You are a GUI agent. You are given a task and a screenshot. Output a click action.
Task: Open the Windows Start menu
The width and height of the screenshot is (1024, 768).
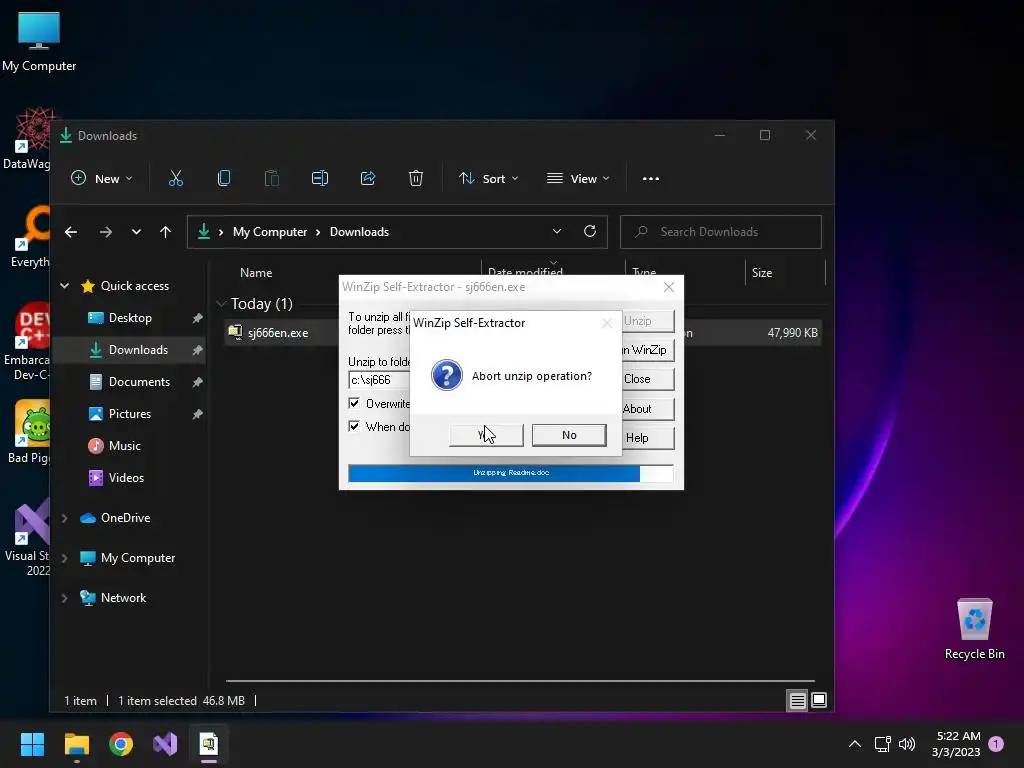[32, 744]
